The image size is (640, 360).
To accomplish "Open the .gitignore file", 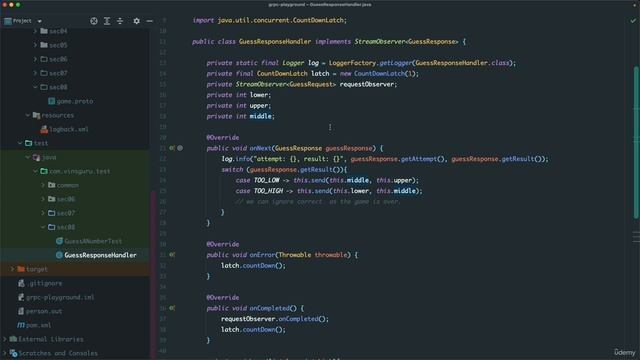I will click(40, 283).
